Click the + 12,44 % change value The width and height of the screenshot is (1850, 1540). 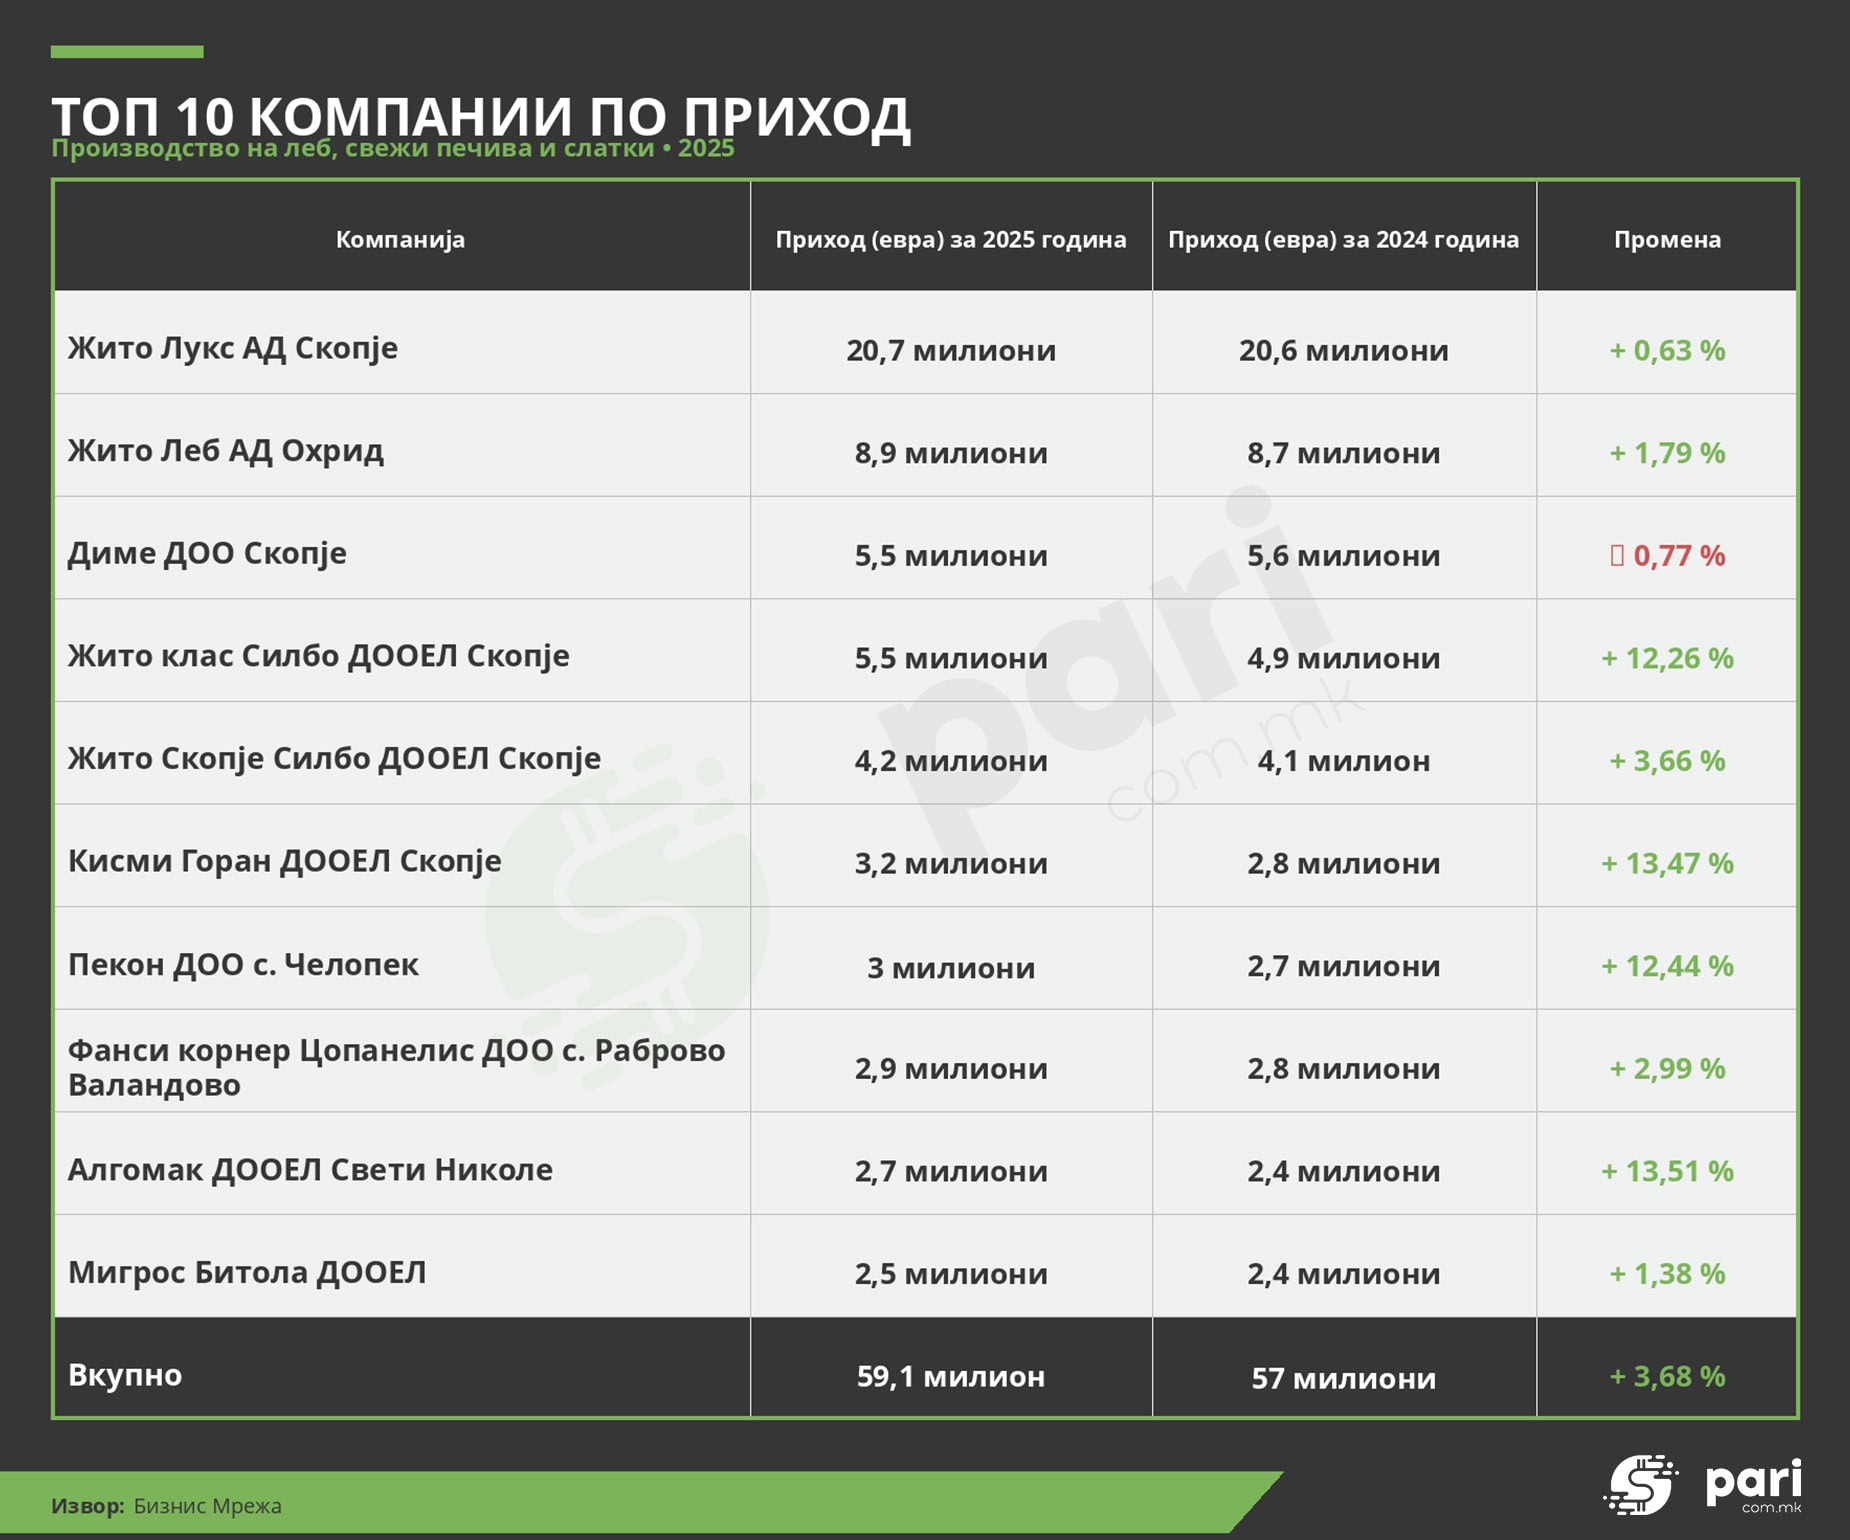(1667, 966)
